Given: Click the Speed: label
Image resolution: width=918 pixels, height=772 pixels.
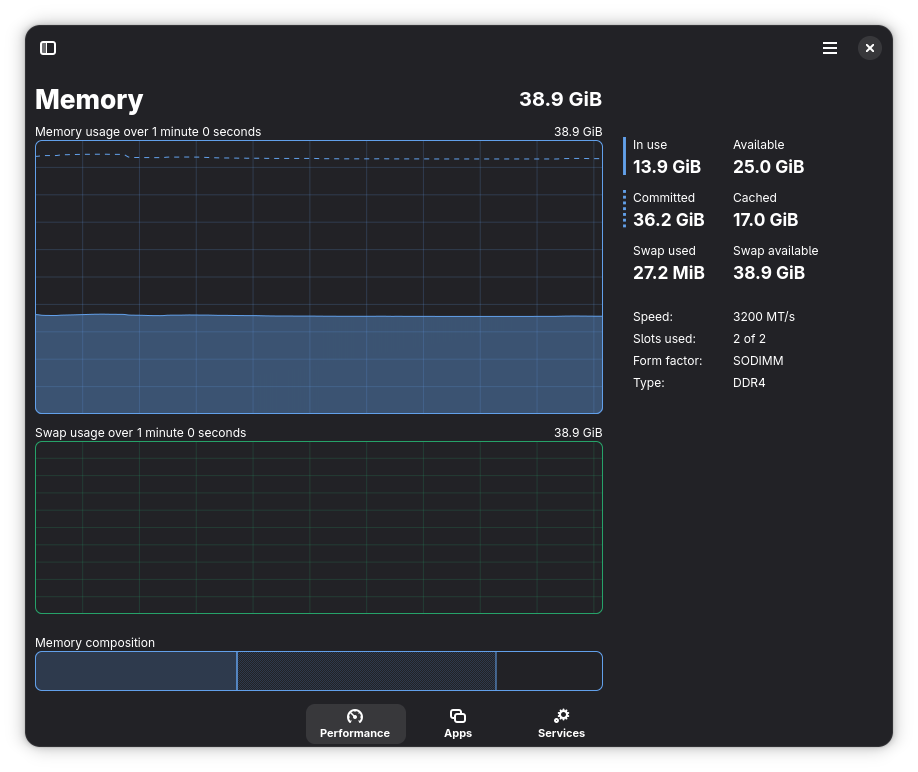Looking at the screenshot, I should coord(653,317).
